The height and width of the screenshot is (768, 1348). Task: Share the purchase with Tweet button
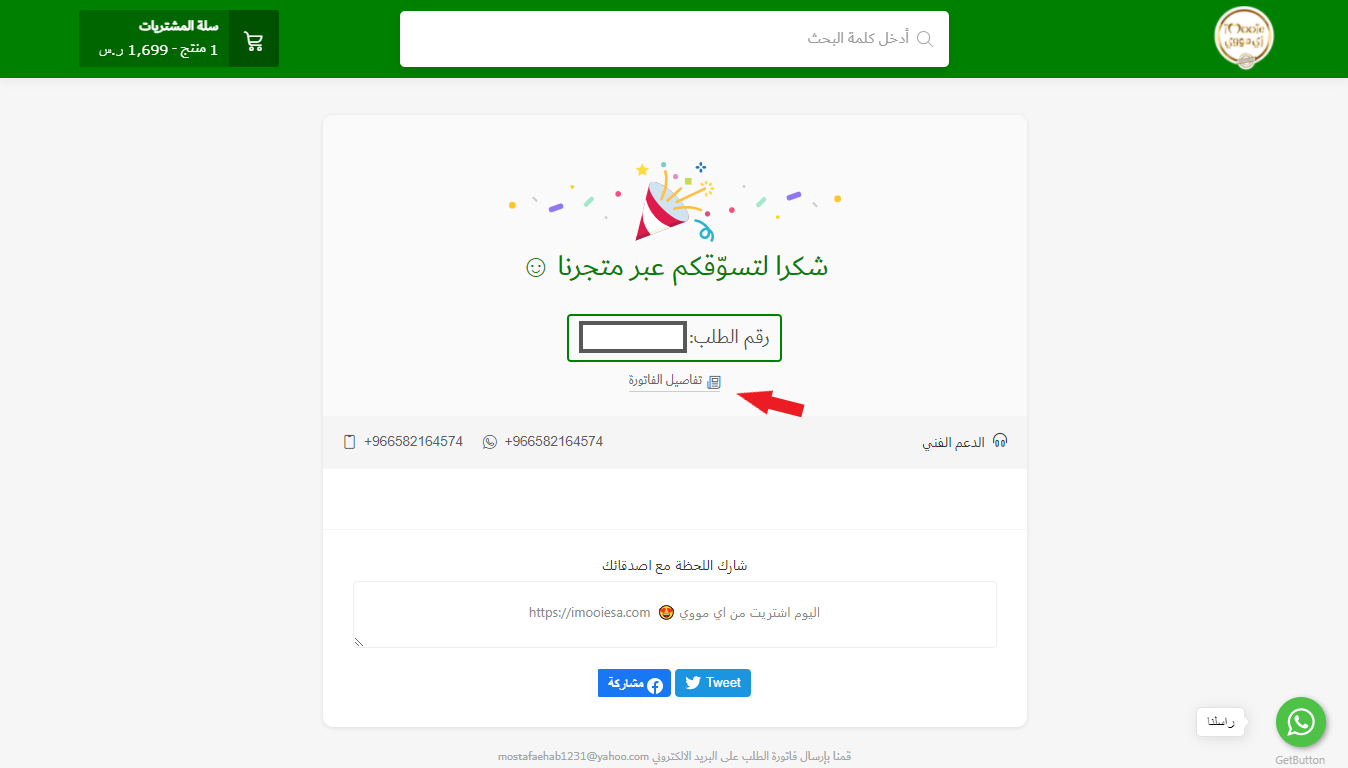[713, 683]
